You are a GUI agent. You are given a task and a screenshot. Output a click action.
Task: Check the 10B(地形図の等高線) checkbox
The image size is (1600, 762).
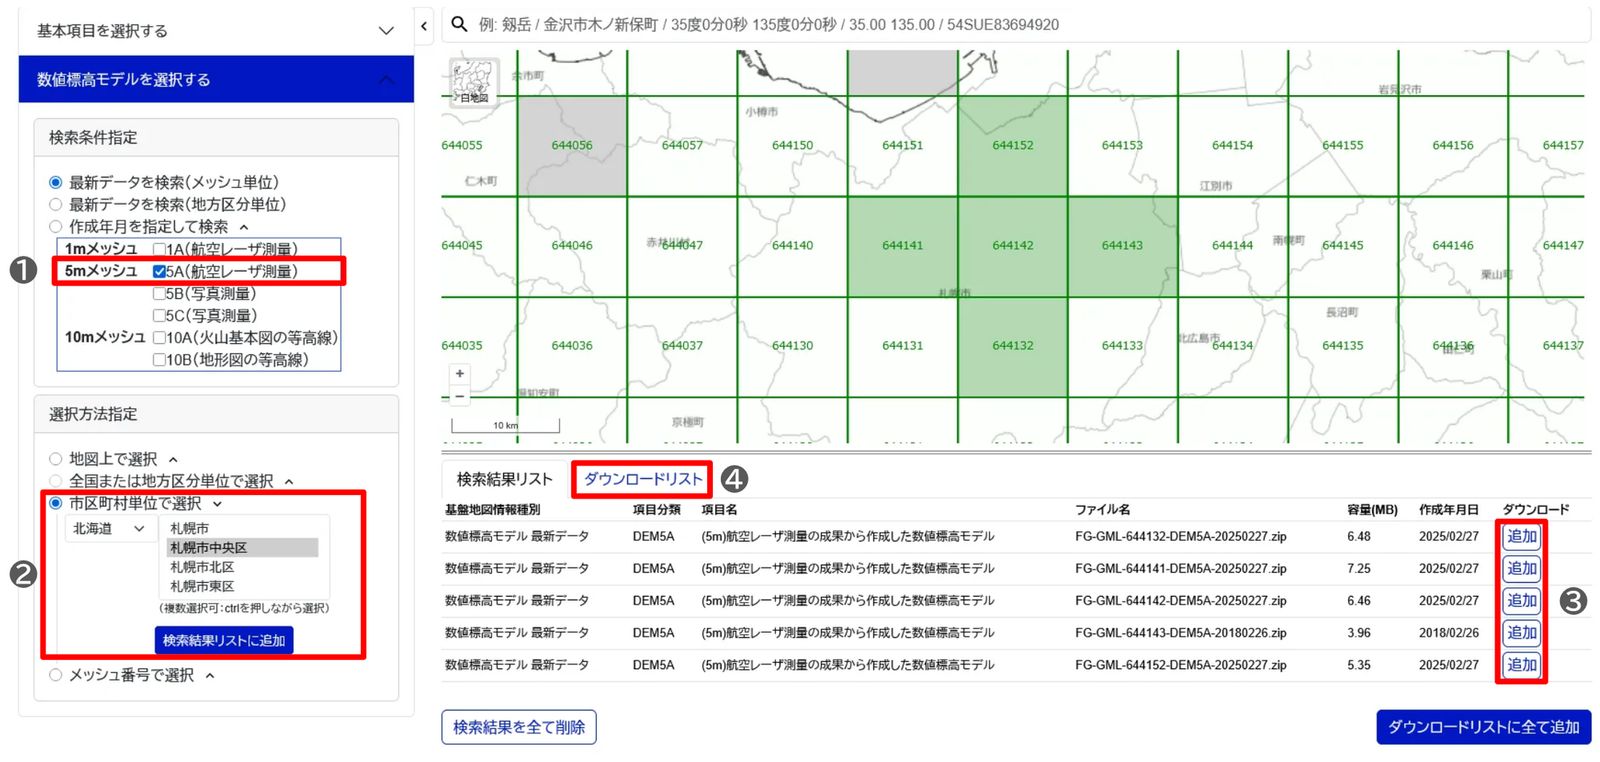coord(159,360)
